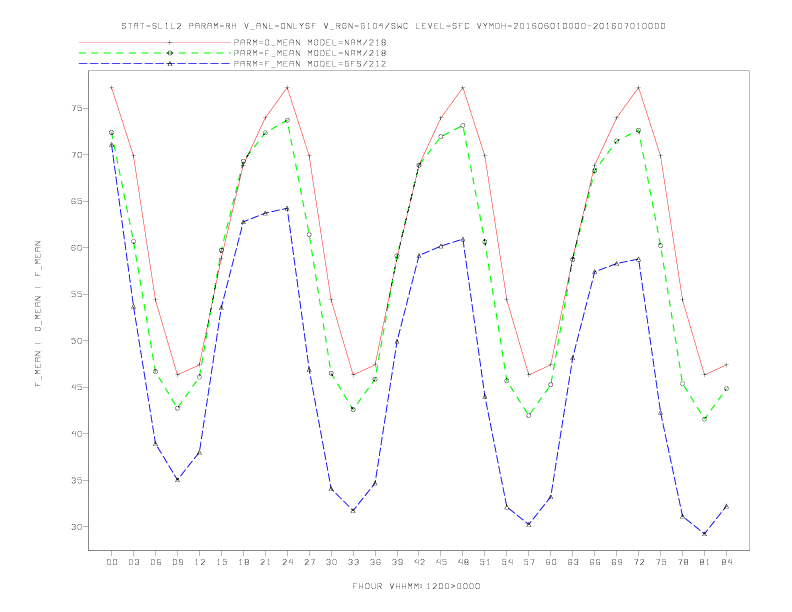Click the y-axis tick label 50
This screenshot has height=612, width=792.
(x=76, y=341)
